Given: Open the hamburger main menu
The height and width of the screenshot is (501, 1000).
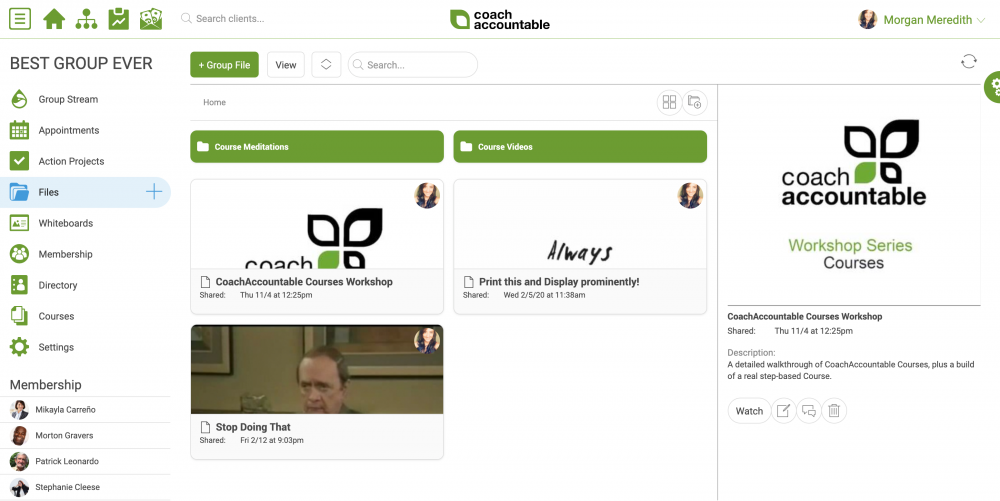Looking at the screenshot, I should point(20,19).
